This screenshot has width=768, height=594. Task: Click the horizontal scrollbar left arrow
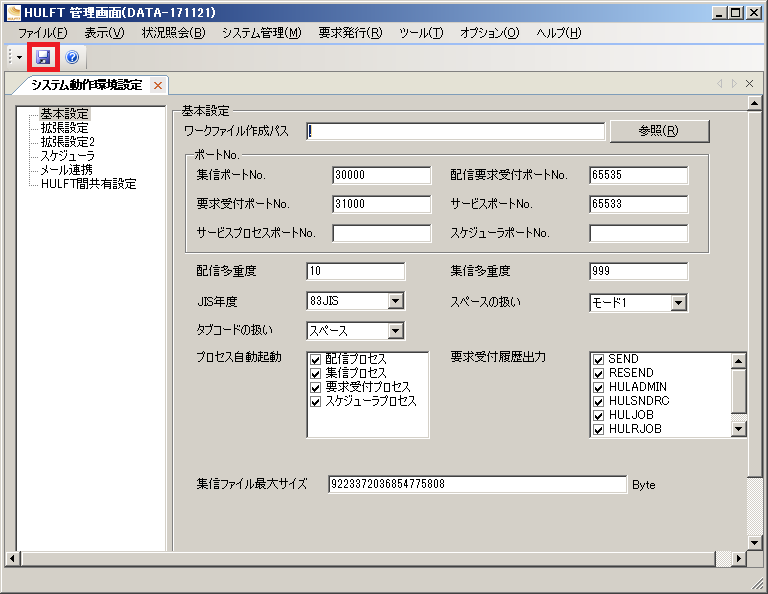click(12, 558)
